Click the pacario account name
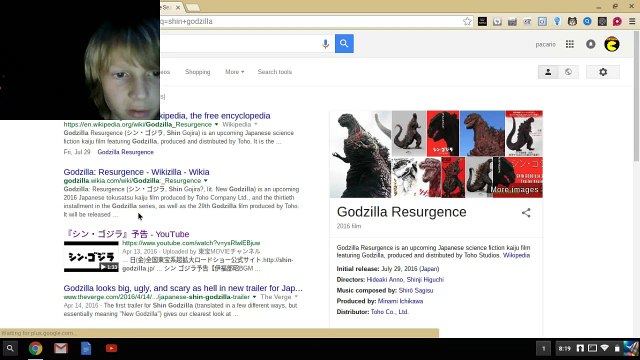This screenshot has width=640, height=360. (x=545, y=44)
